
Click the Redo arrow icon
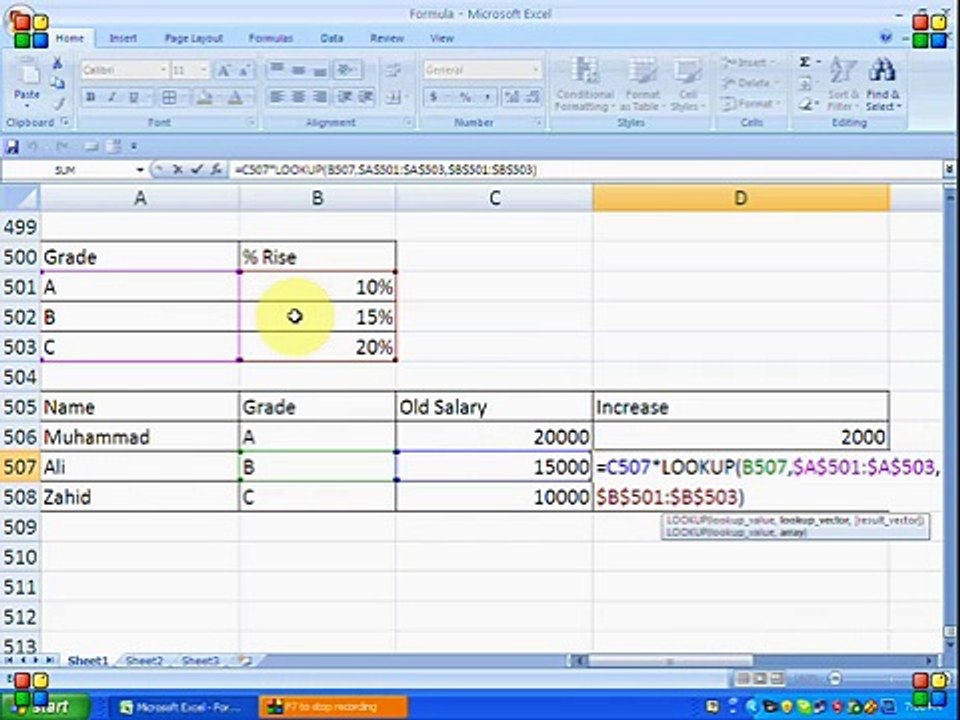(62, 147)
